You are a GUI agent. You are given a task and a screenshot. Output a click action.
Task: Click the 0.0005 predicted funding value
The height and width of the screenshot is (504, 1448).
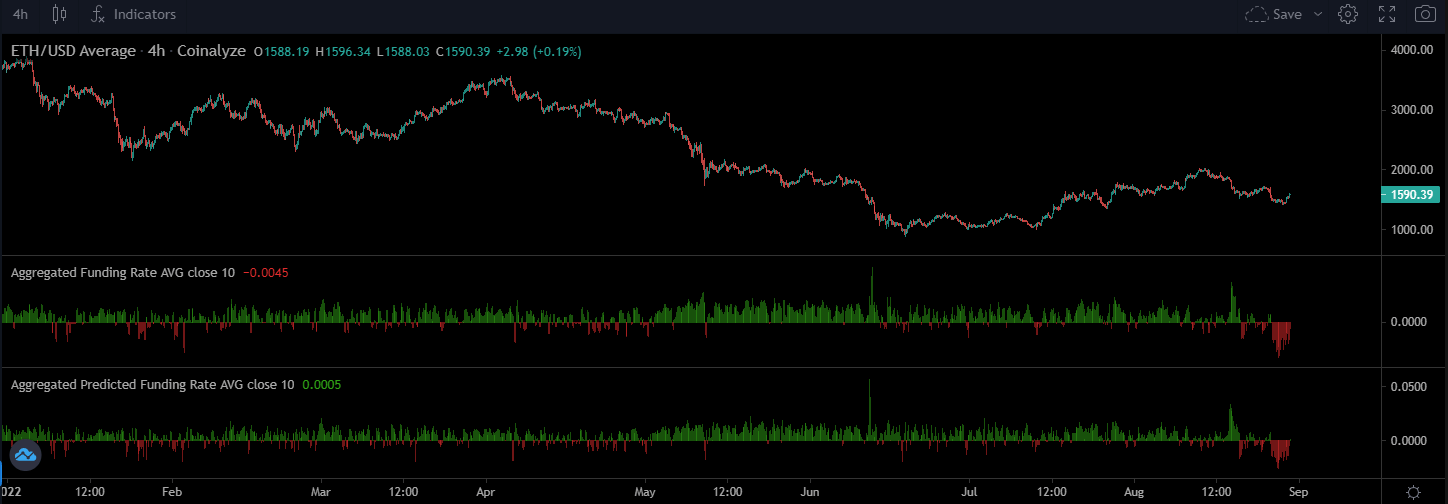(321, 384)
